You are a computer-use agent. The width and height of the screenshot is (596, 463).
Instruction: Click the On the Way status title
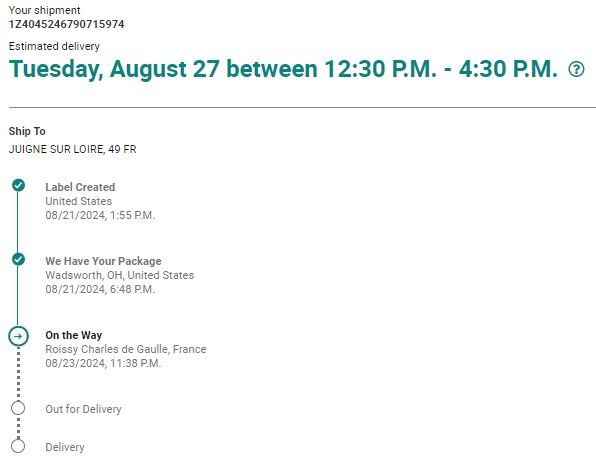click(74, 335)
